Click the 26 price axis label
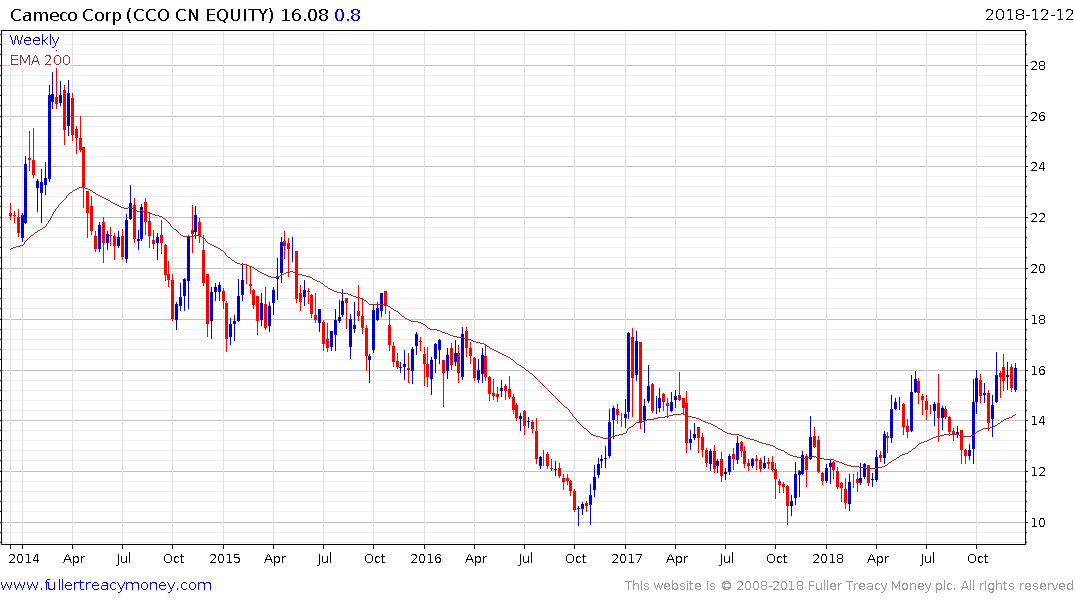The height and width of the screenshot is (600, 1075). 1038,117
